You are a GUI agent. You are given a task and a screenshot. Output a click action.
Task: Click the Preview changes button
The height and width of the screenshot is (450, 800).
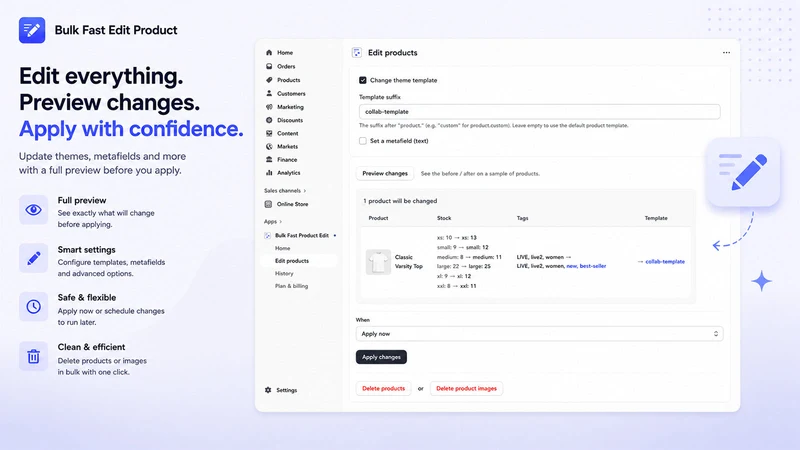[385, 173]
